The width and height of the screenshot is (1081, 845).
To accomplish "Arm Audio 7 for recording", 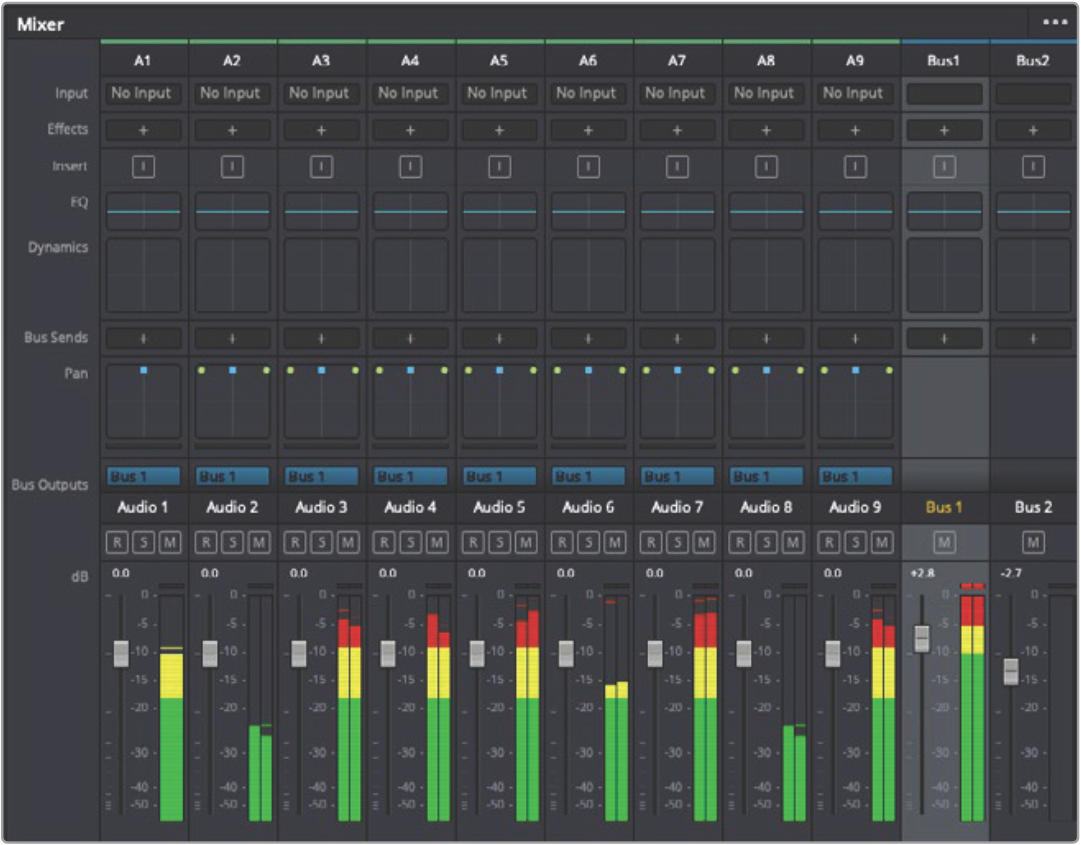I will click(x=650, y=542).
